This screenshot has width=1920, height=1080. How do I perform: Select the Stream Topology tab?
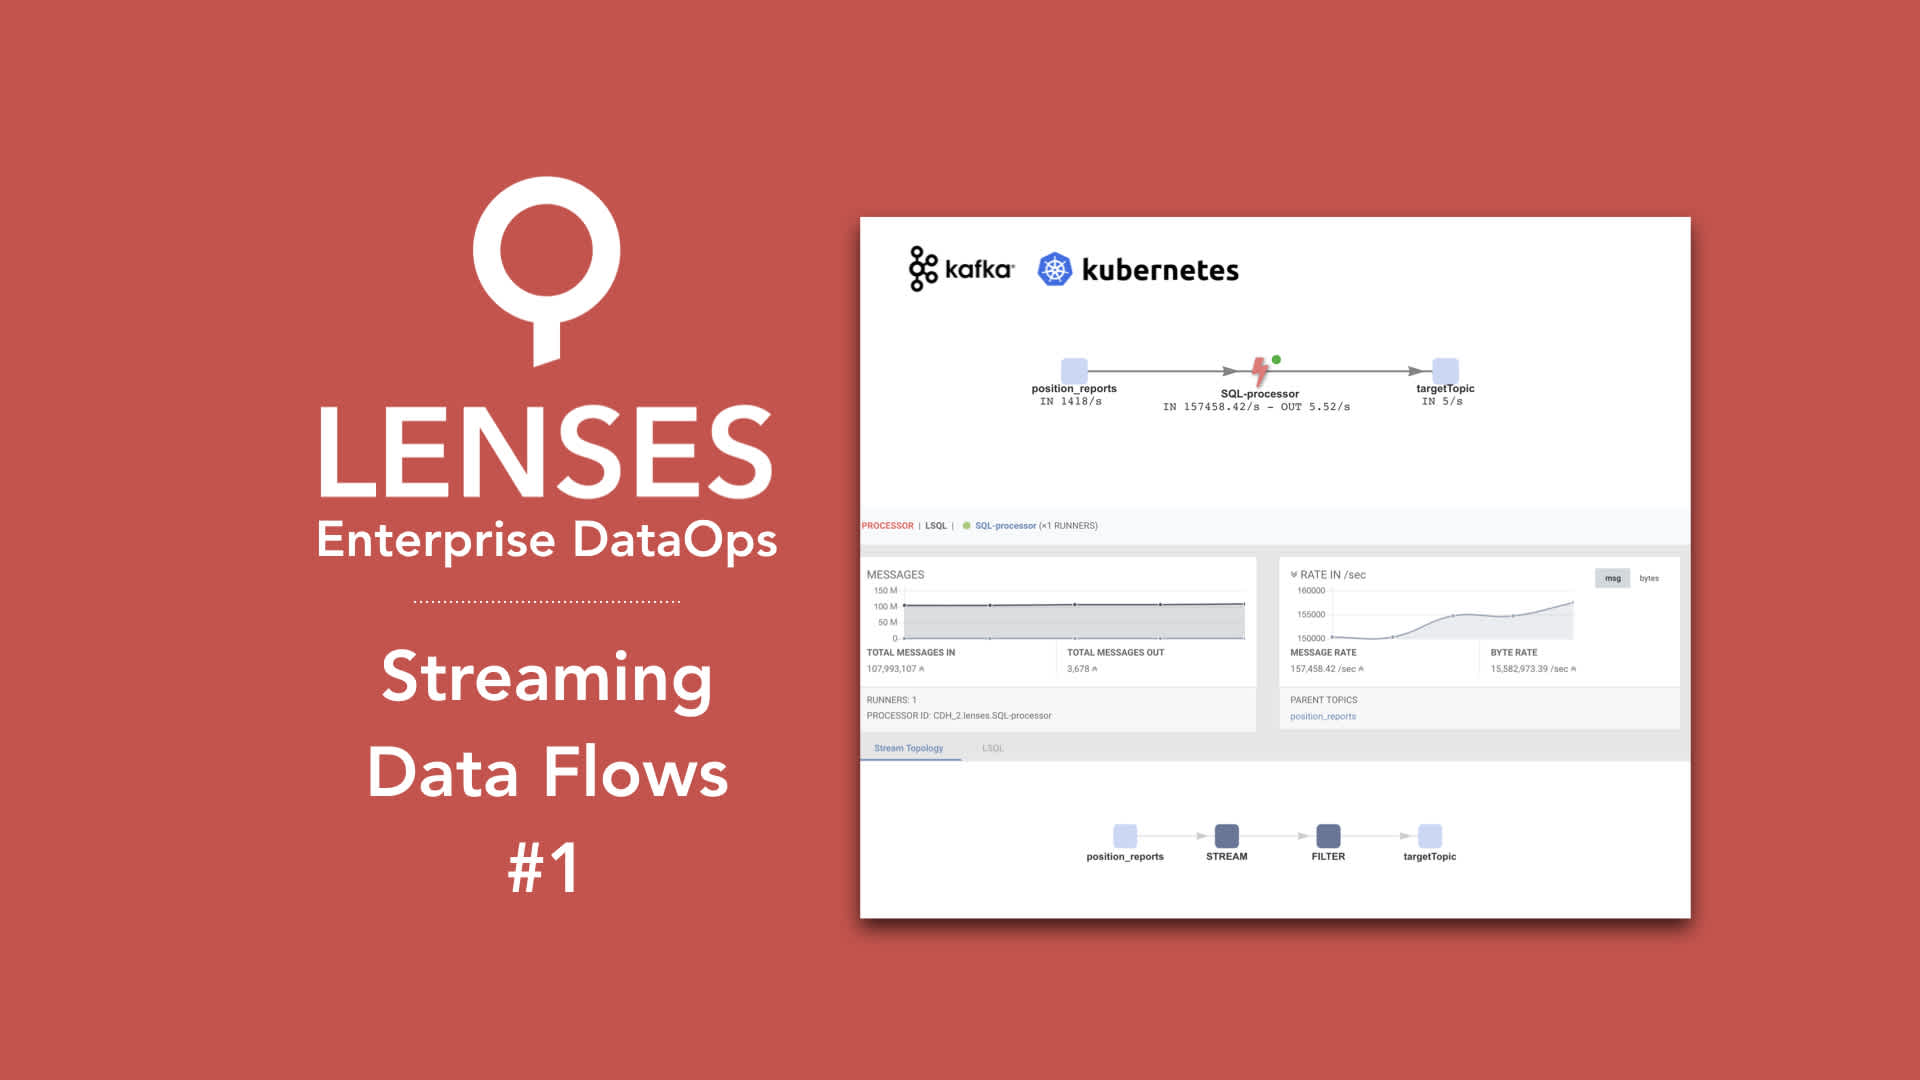click(909, 748)
